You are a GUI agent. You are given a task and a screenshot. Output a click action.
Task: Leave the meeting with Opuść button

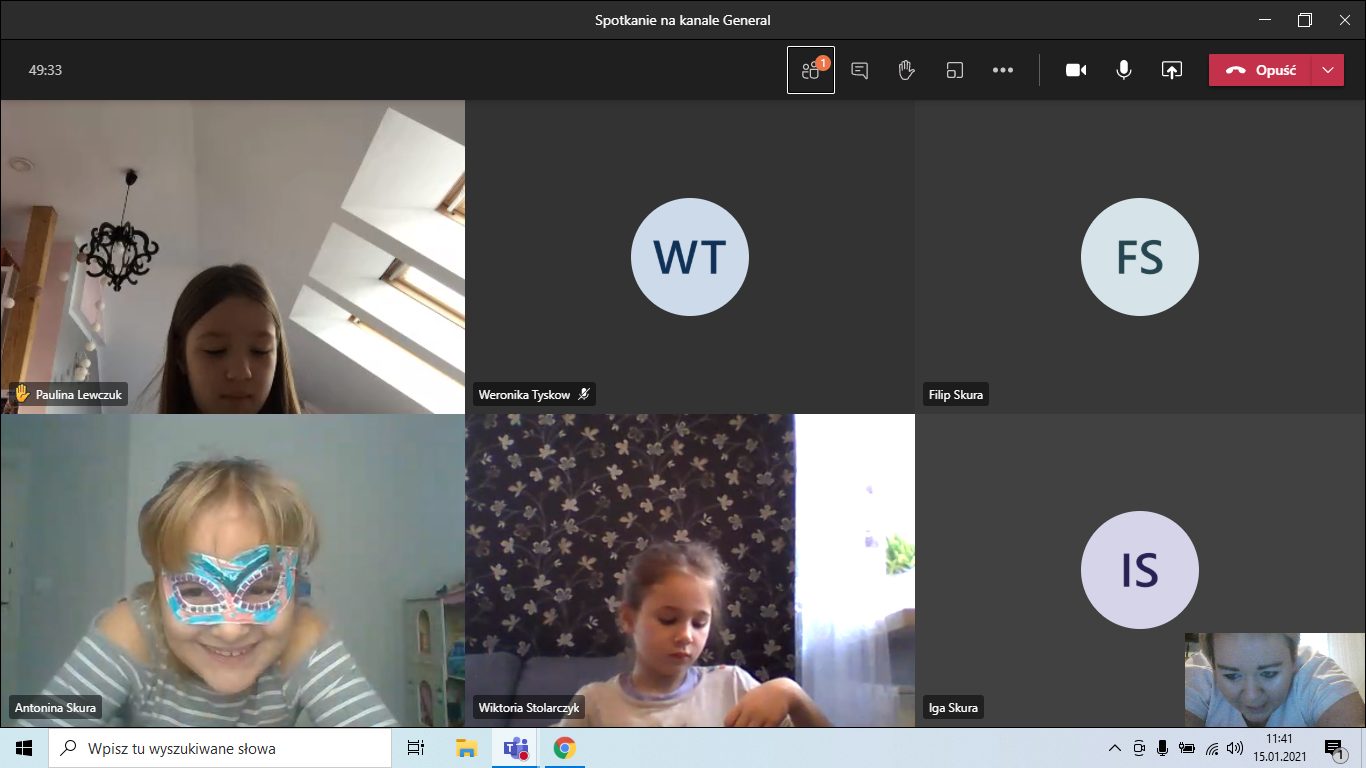pos(1260,70)
